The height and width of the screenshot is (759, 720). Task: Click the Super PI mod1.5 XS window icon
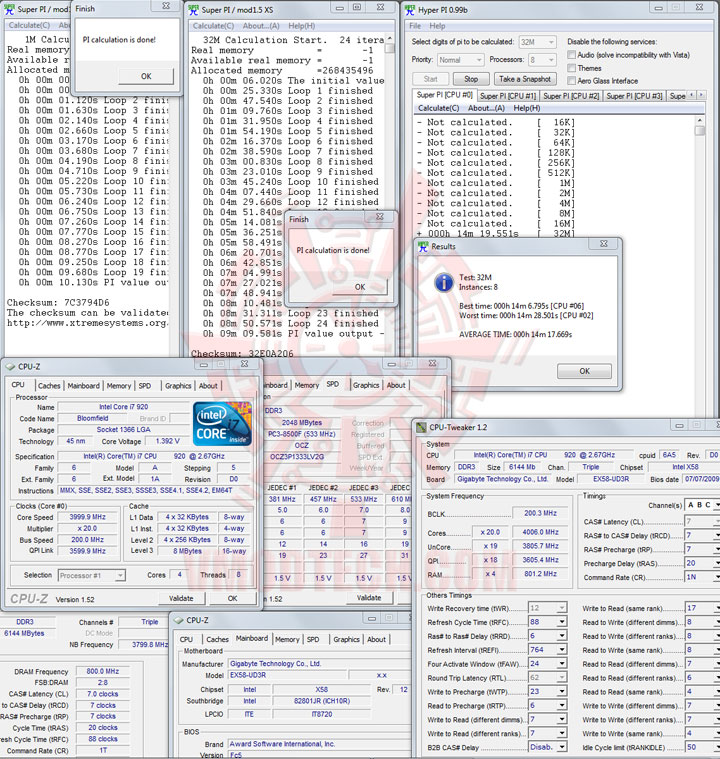tap(194, 10)
